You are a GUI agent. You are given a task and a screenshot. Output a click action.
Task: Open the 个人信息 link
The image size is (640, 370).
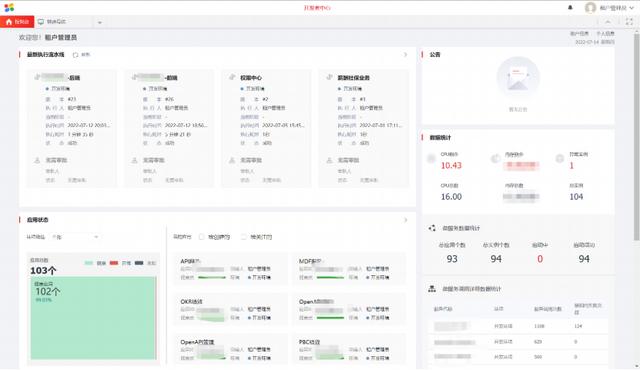pyautogui.click(x=605, y=33)
